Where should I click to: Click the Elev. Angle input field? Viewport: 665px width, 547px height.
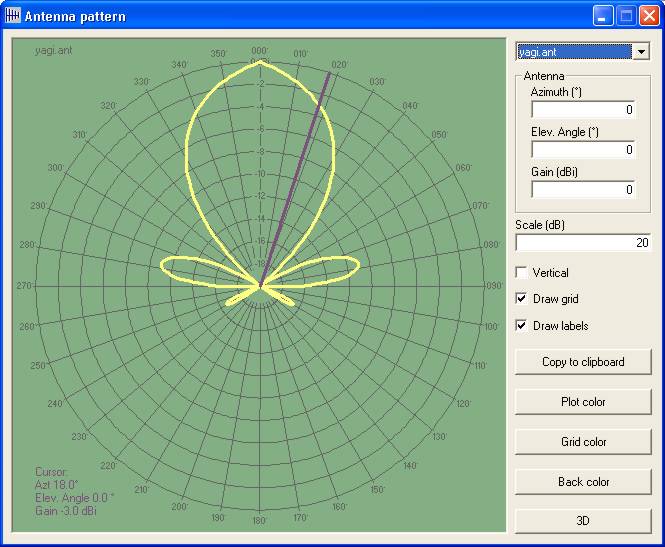click(x=583, y=149)
